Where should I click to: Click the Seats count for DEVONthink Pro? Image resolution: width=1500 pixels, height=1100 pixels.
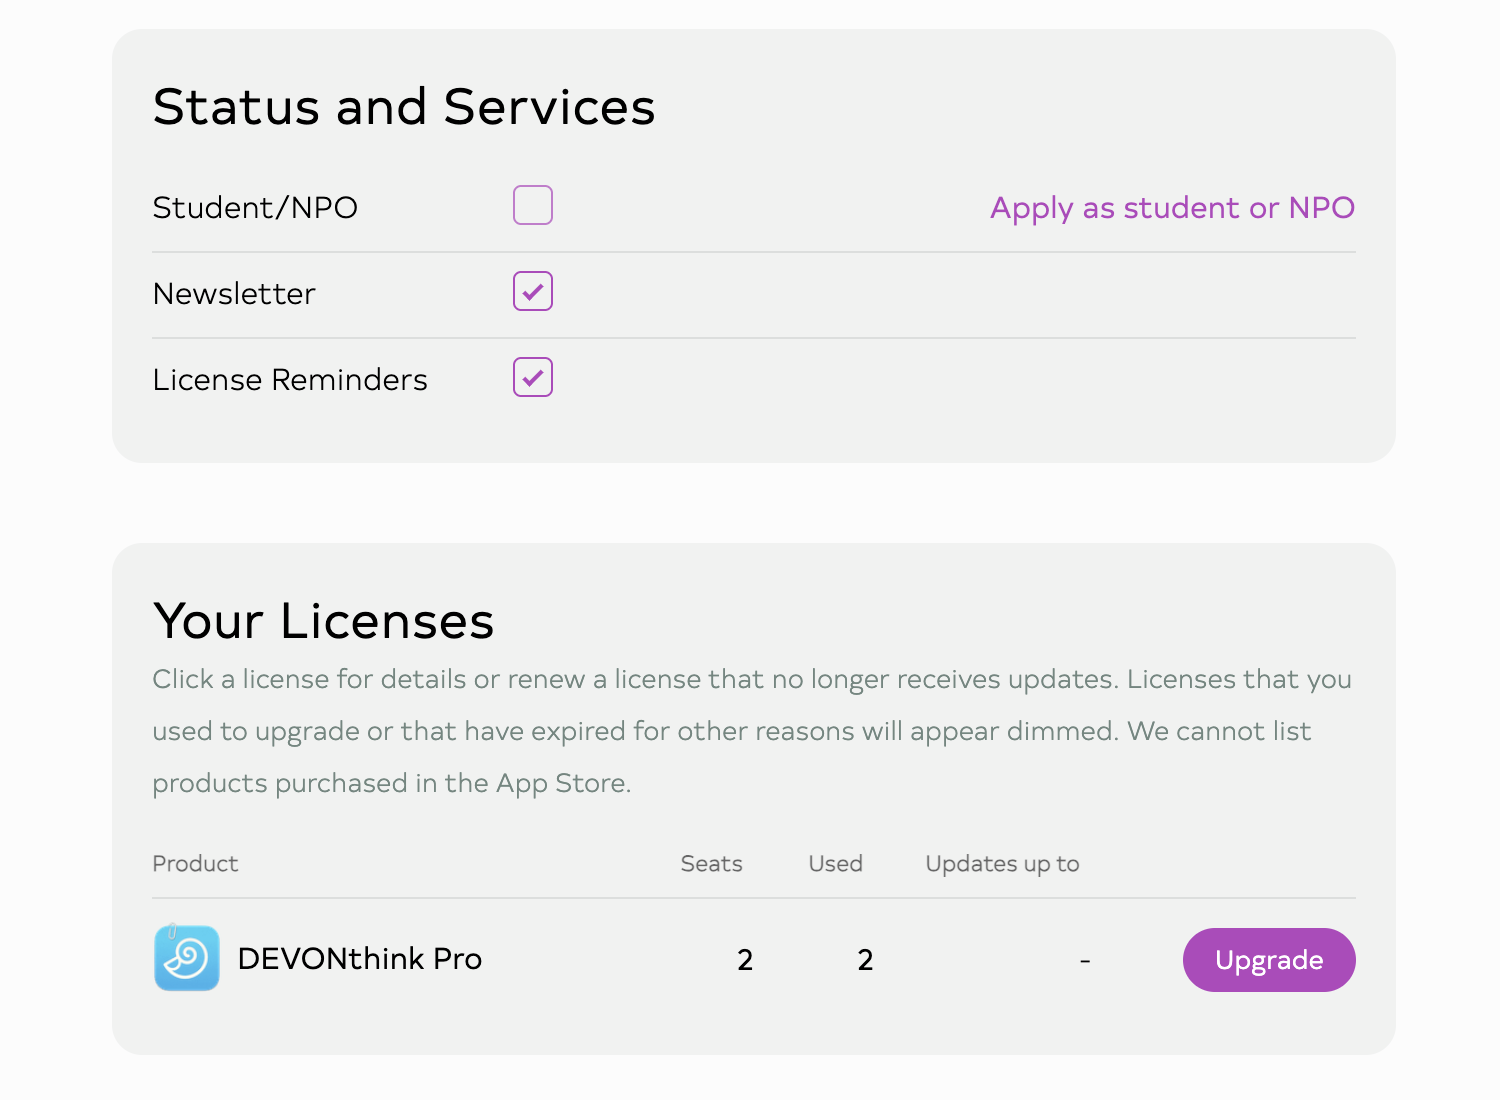tap(745, 960)
